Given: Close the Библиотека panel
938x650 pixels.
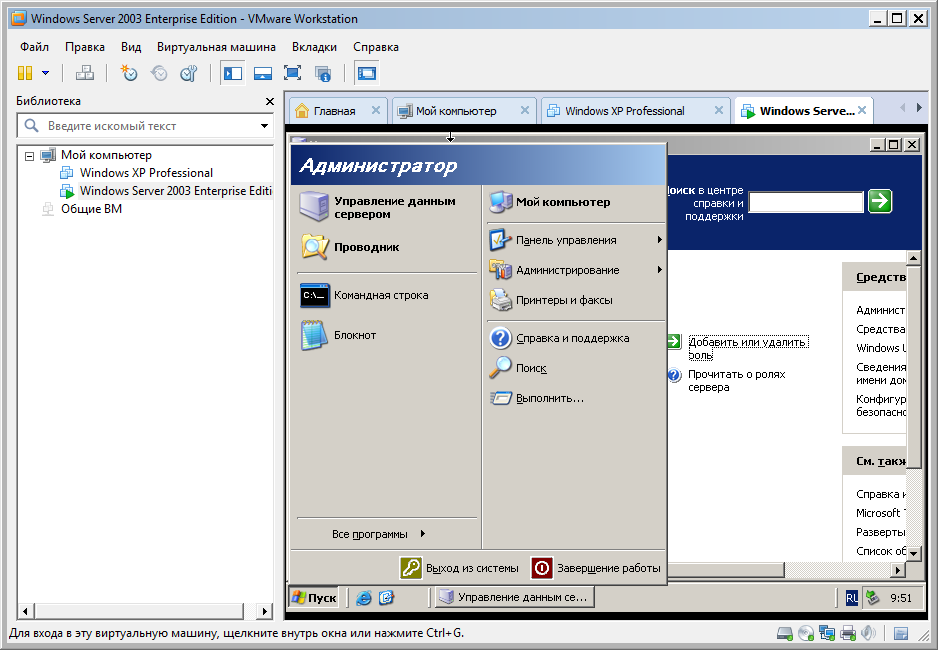Looking at the screenshot, I should pyautogui.click(x=270, y=102).
